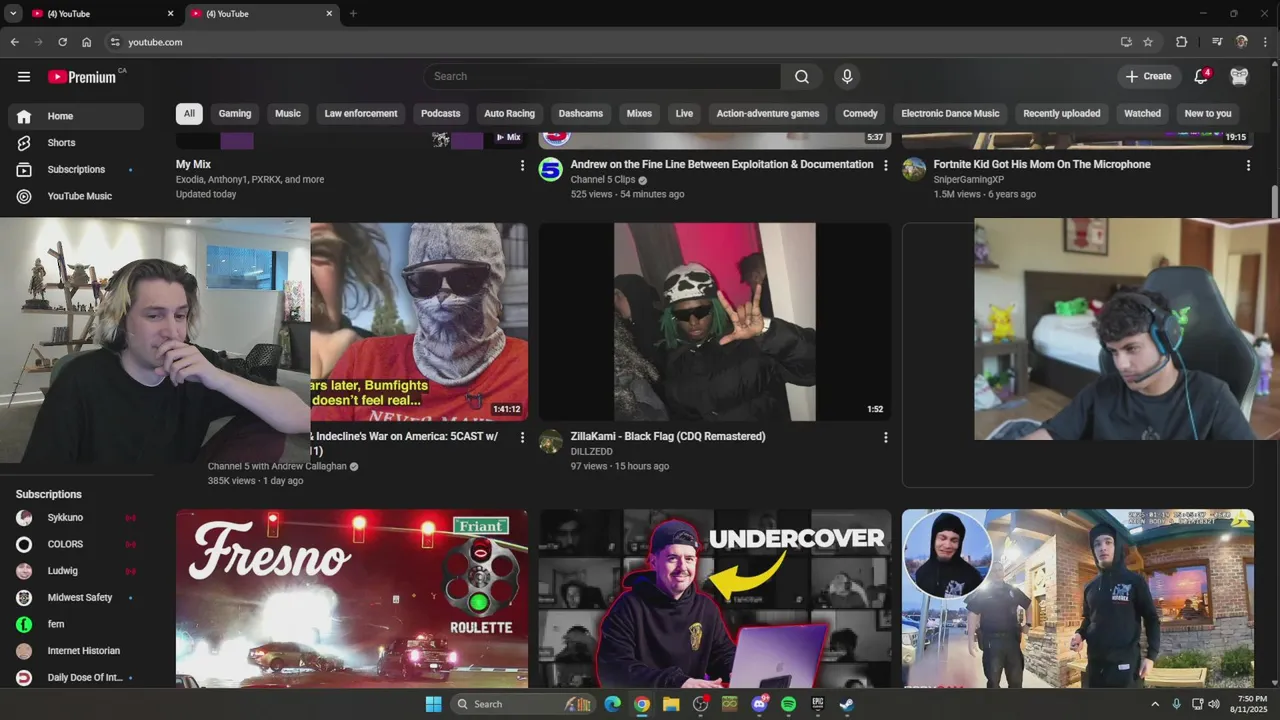This screenshot has width=1280, height=720.
Task: View site information icon in address bar
Action: [x=115, y=42]
